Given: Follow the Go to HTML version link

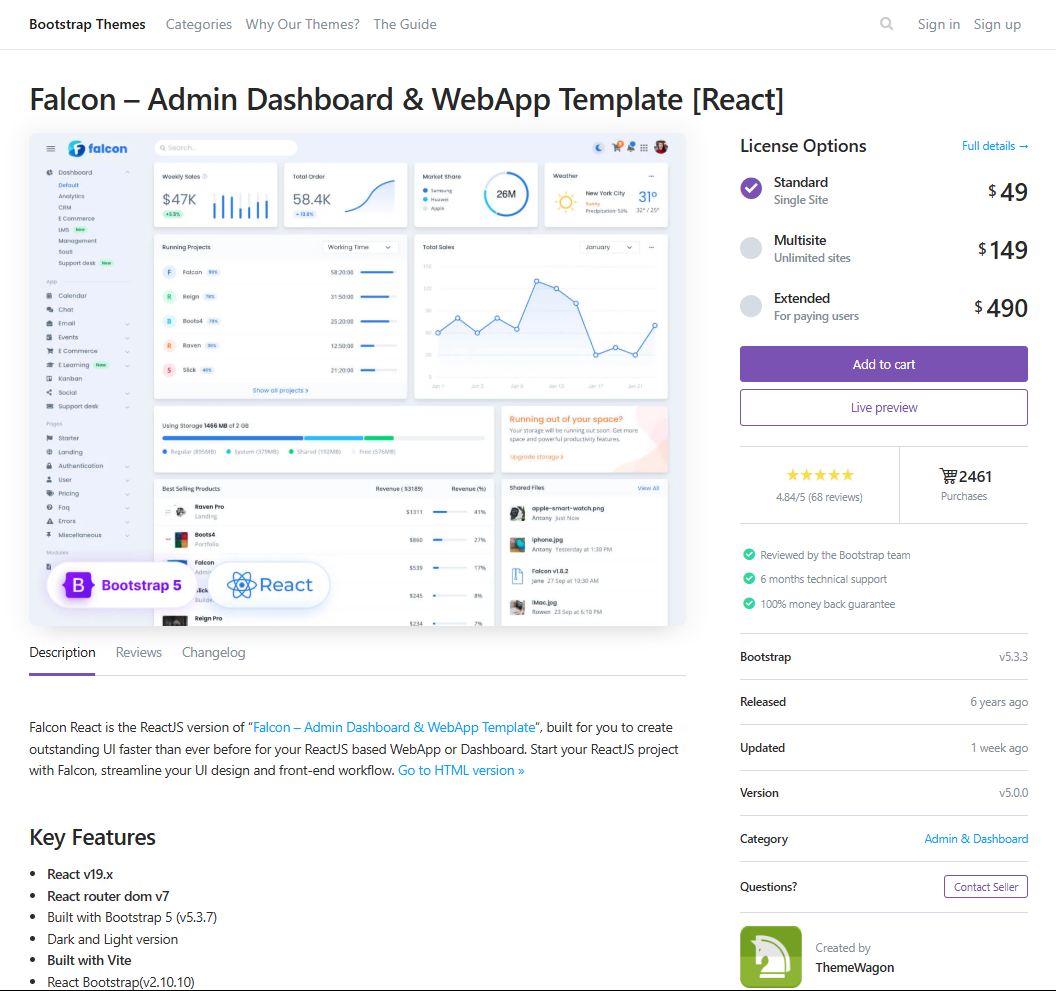Looking at the screenshot, I should click(x=461, y=770).
